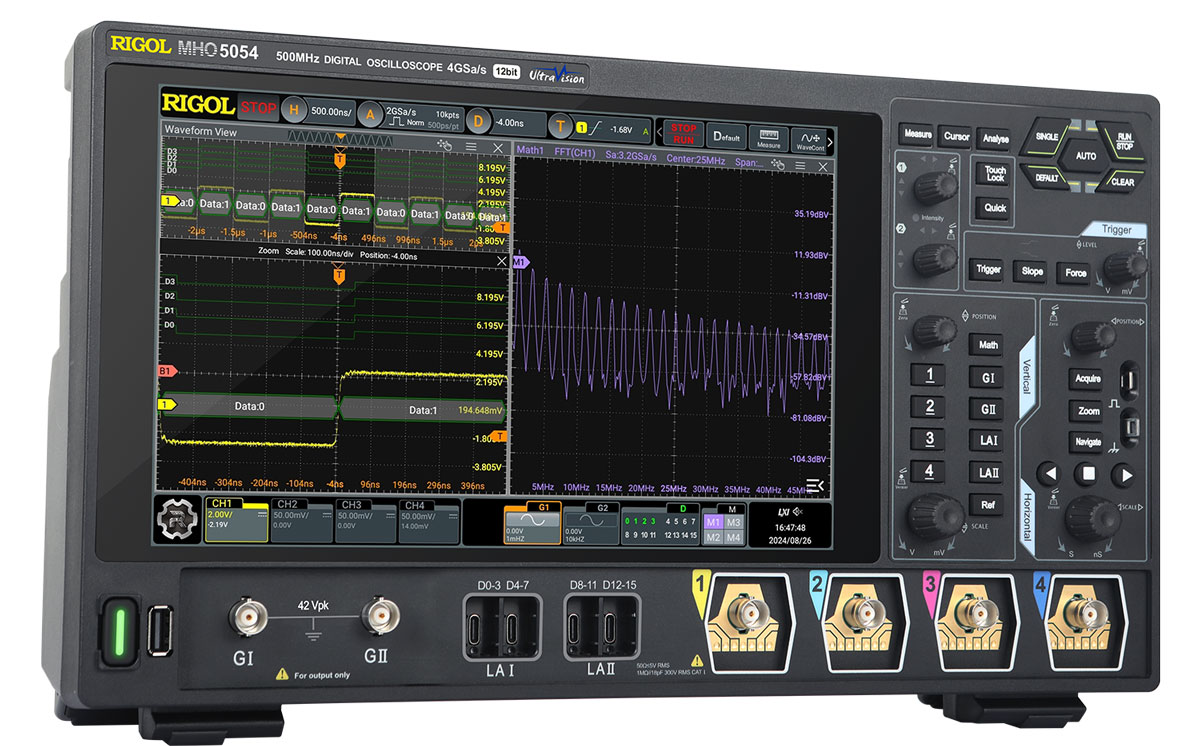Viewport: 1200px width, 746px height.
Task: Click the cursor tool icon in Waveform View
Action: tap(445, 146)
